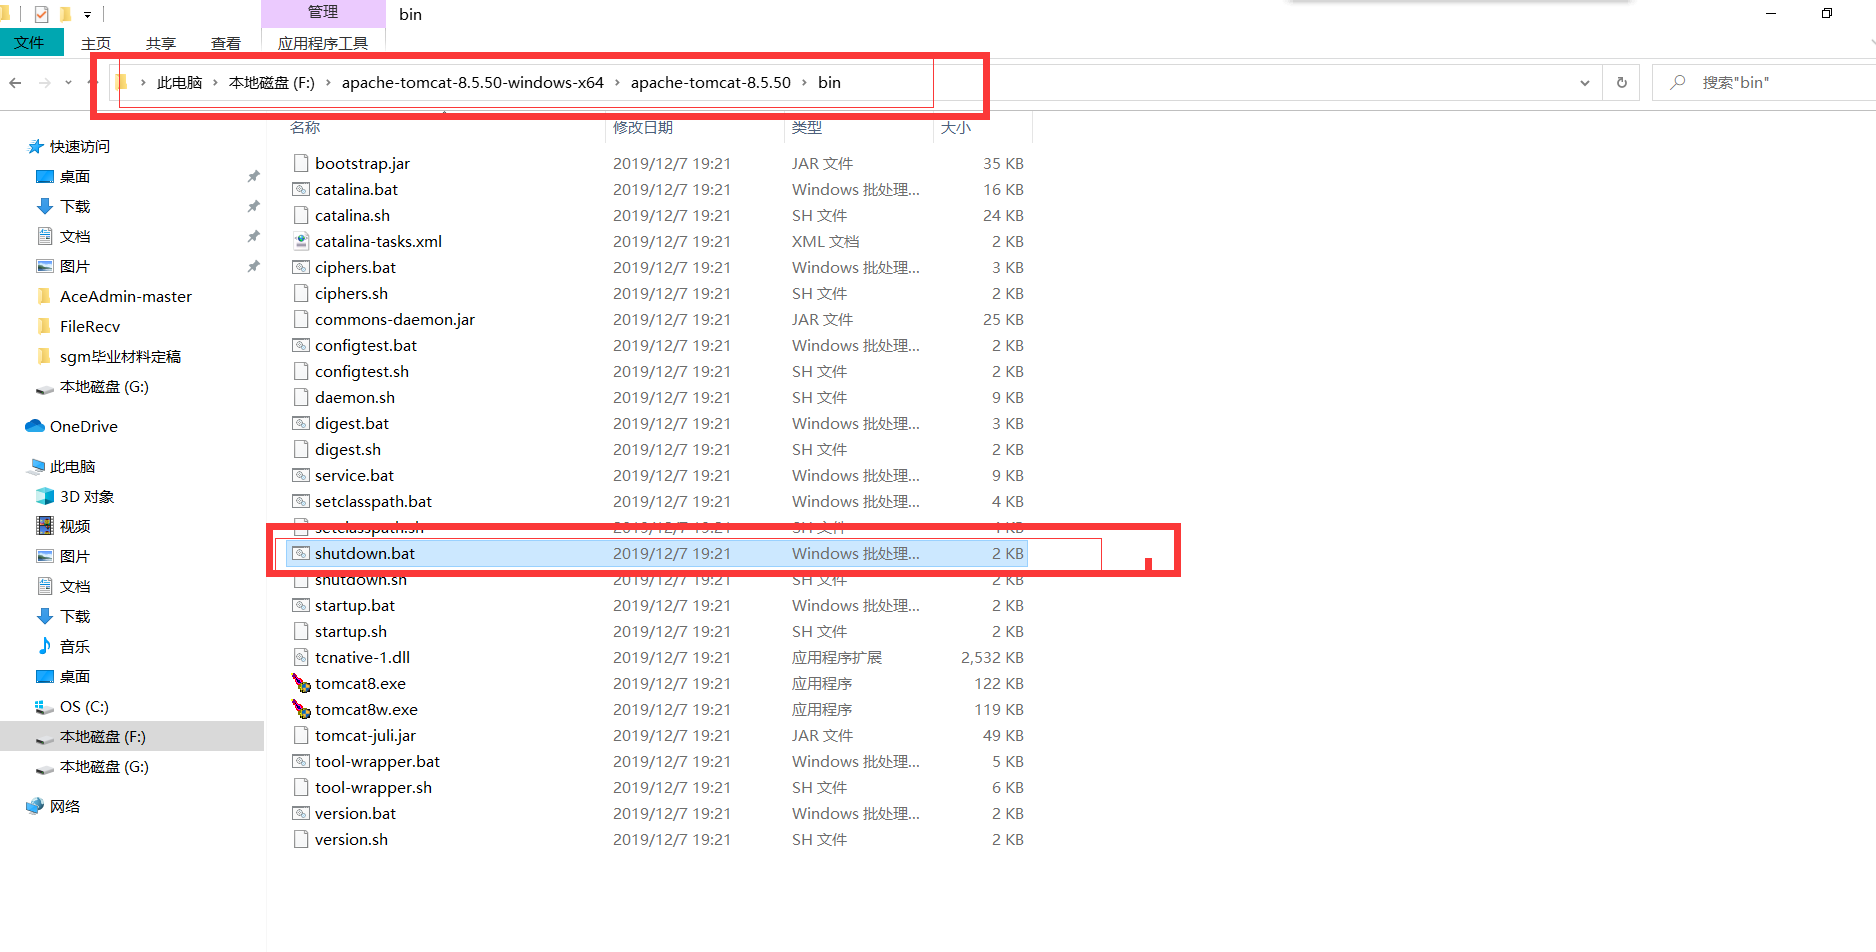1876x952 pixels.
Task: Select 本地磁盘 (F:) in the navigation tree
Action: (103, 736)
